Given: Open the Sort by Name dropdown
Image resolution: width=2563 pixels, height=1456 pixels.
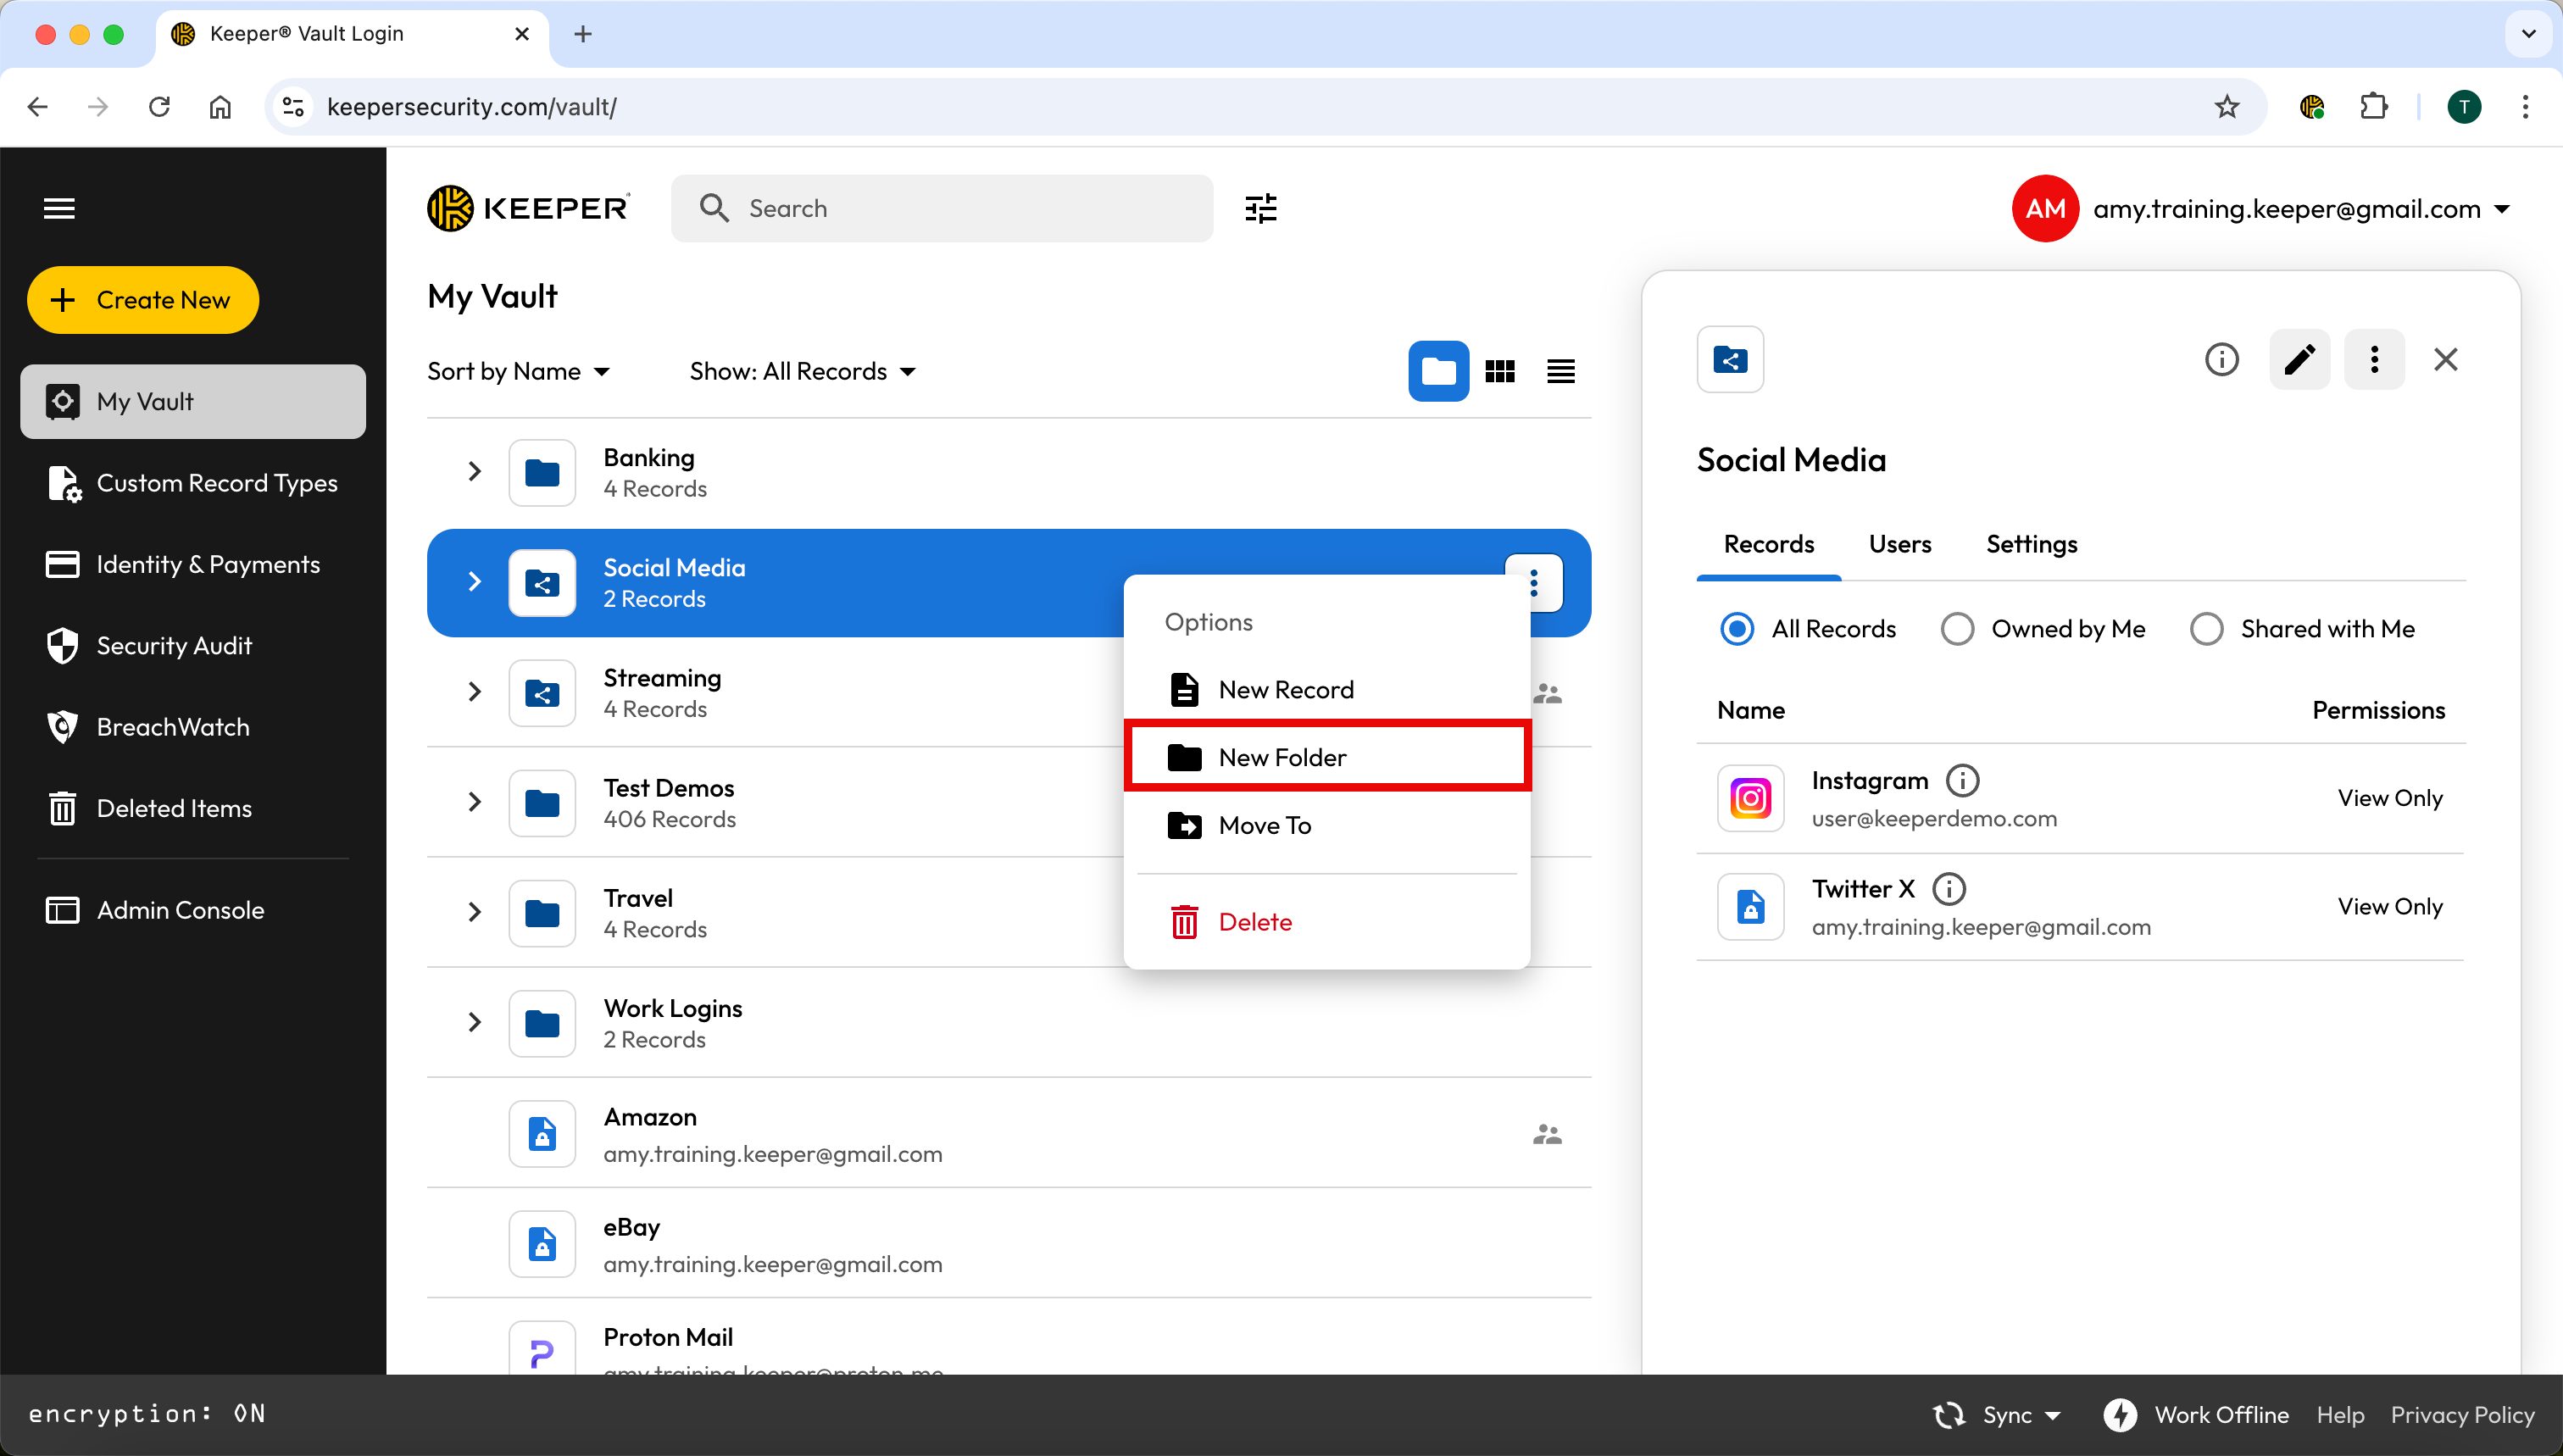Looking at the screenshot, I should click(x=518, y=371).
